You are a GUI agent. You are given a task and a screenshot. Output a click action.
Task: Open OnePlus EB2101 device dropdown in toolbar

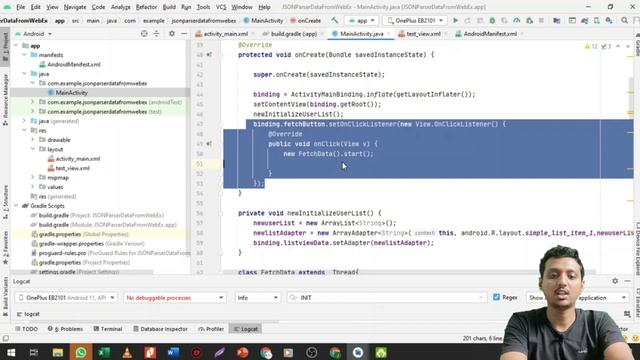(x=415, y=20)
